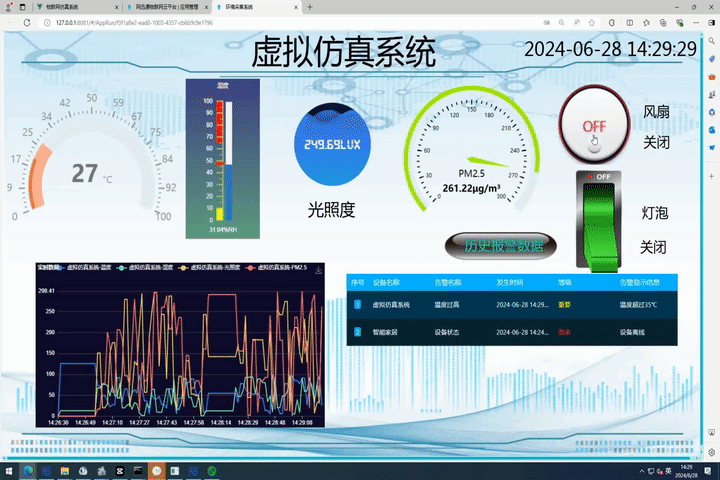Click the browser back arrow

[x=9, y=21]
